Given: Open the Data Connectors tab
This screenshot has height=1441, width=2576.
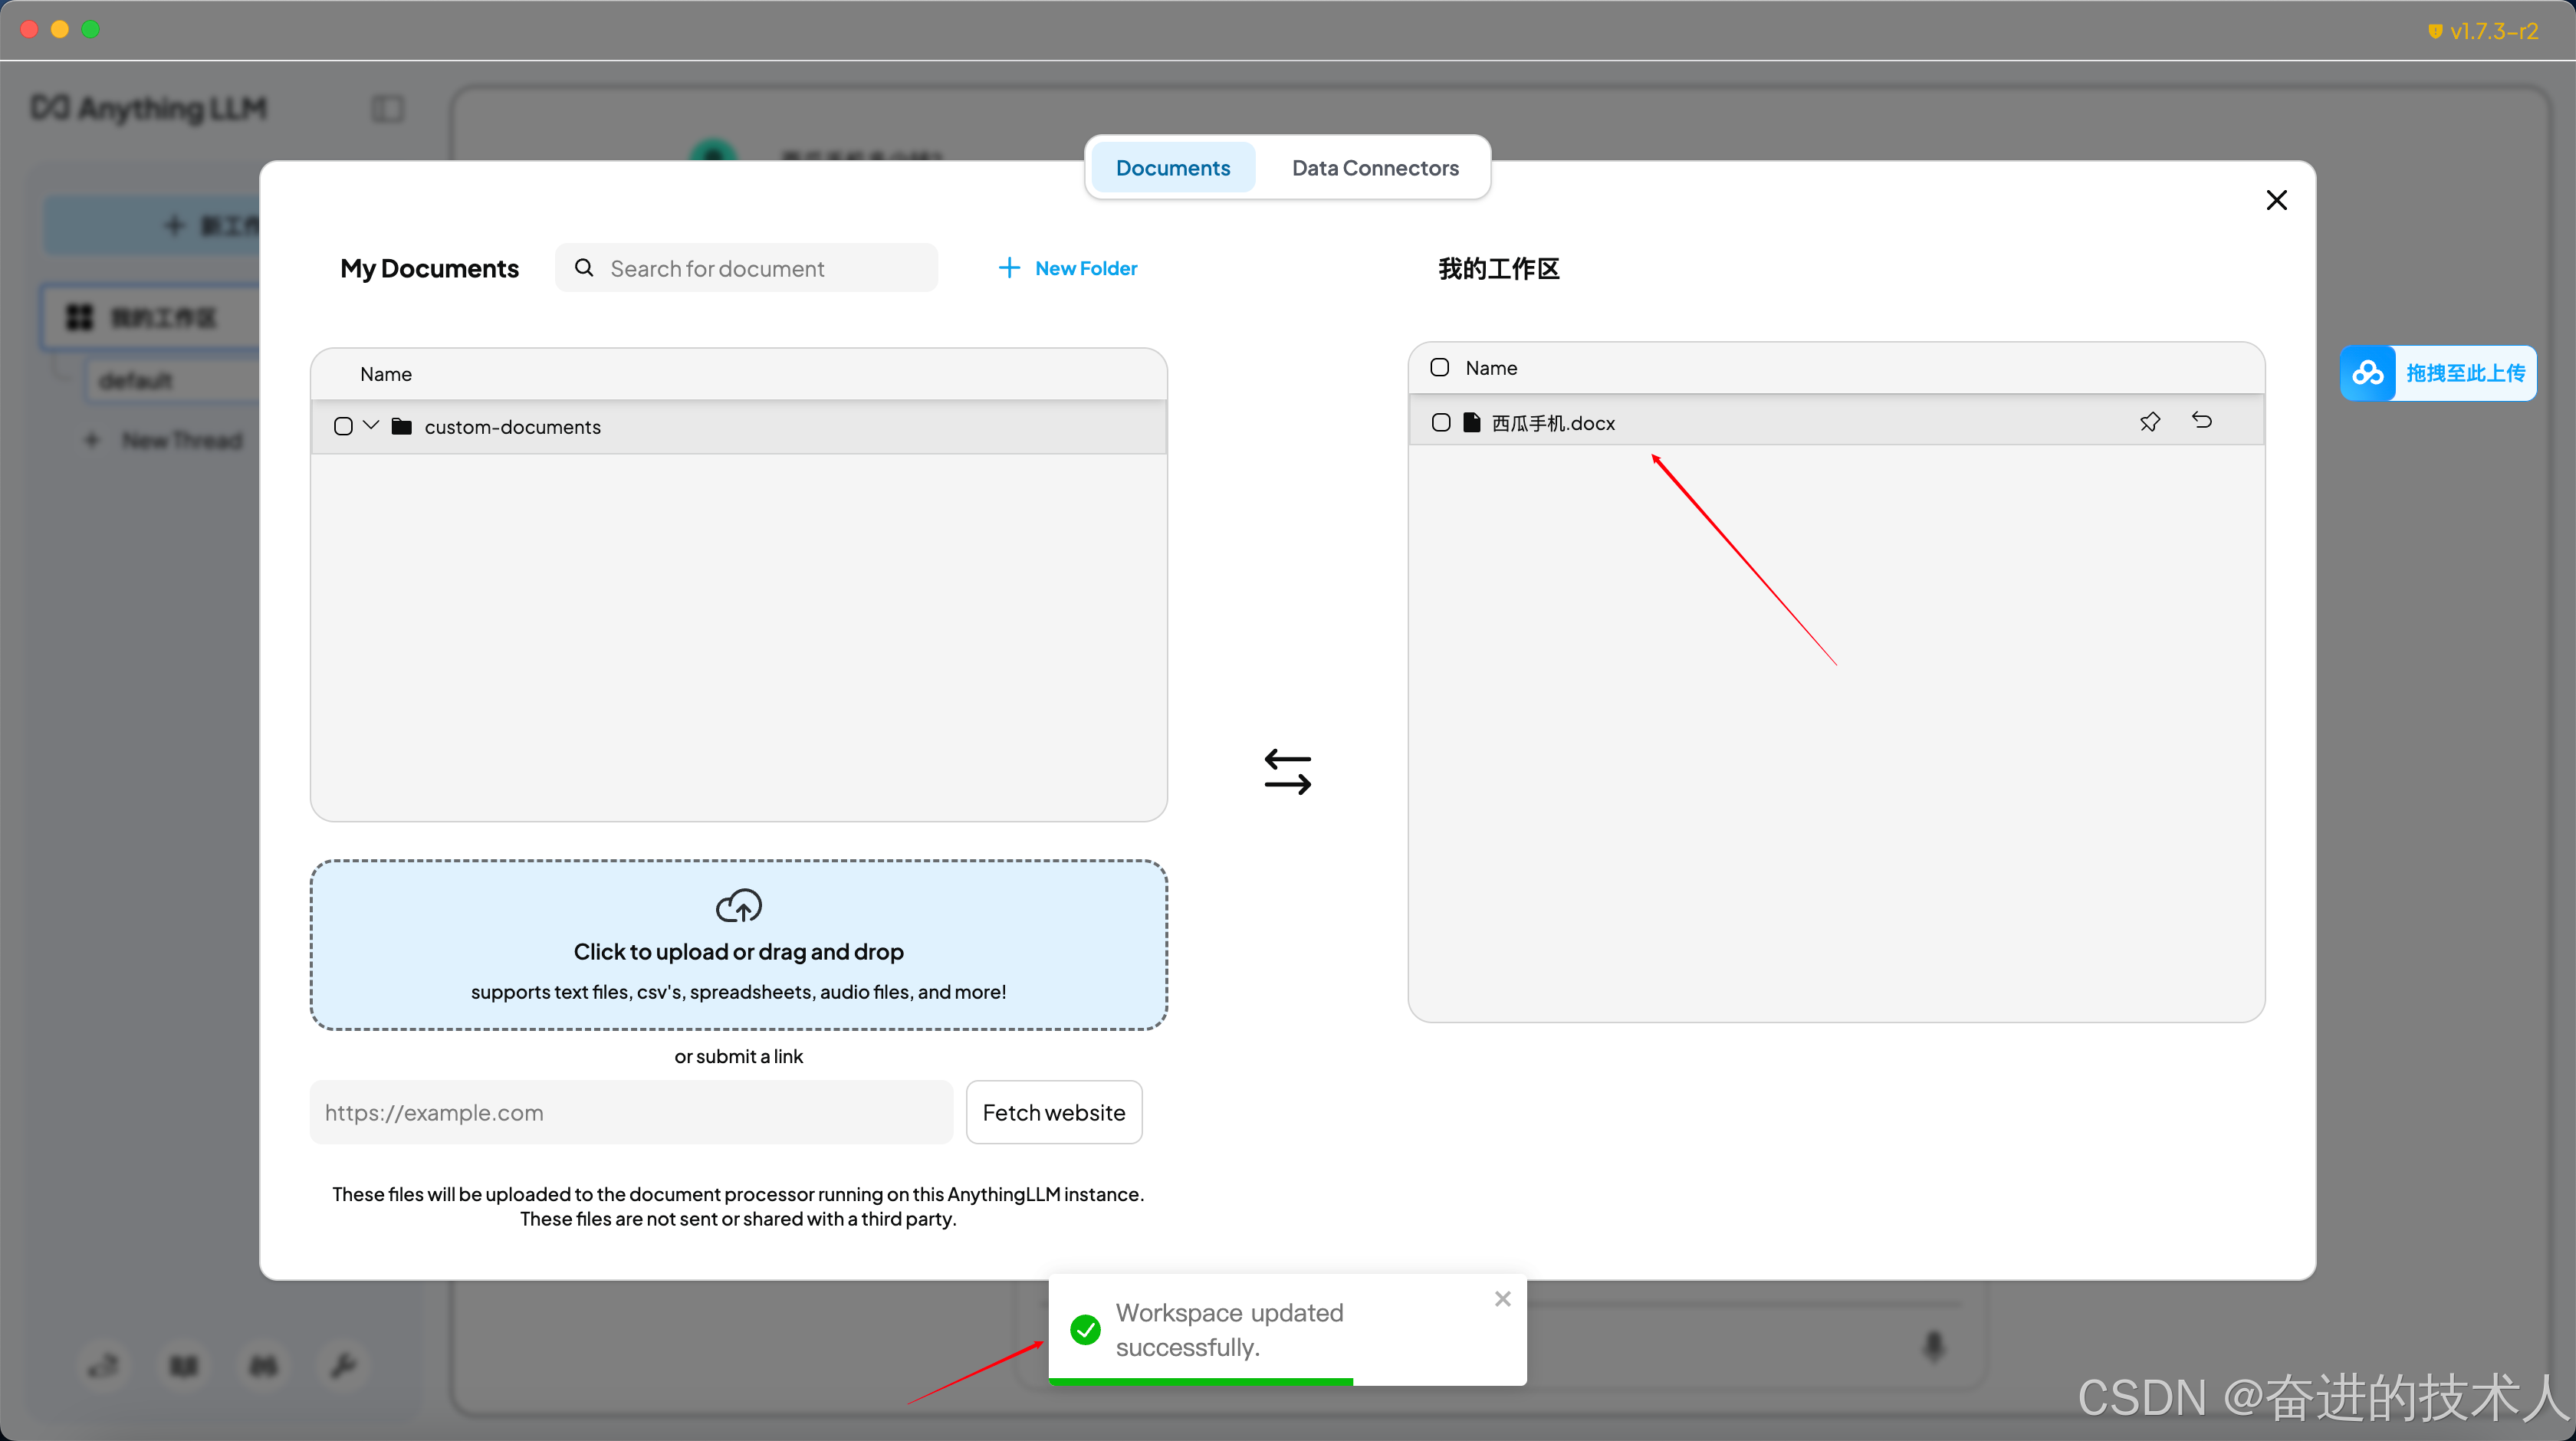Looking at the screenshot, I should point(1374,168).
